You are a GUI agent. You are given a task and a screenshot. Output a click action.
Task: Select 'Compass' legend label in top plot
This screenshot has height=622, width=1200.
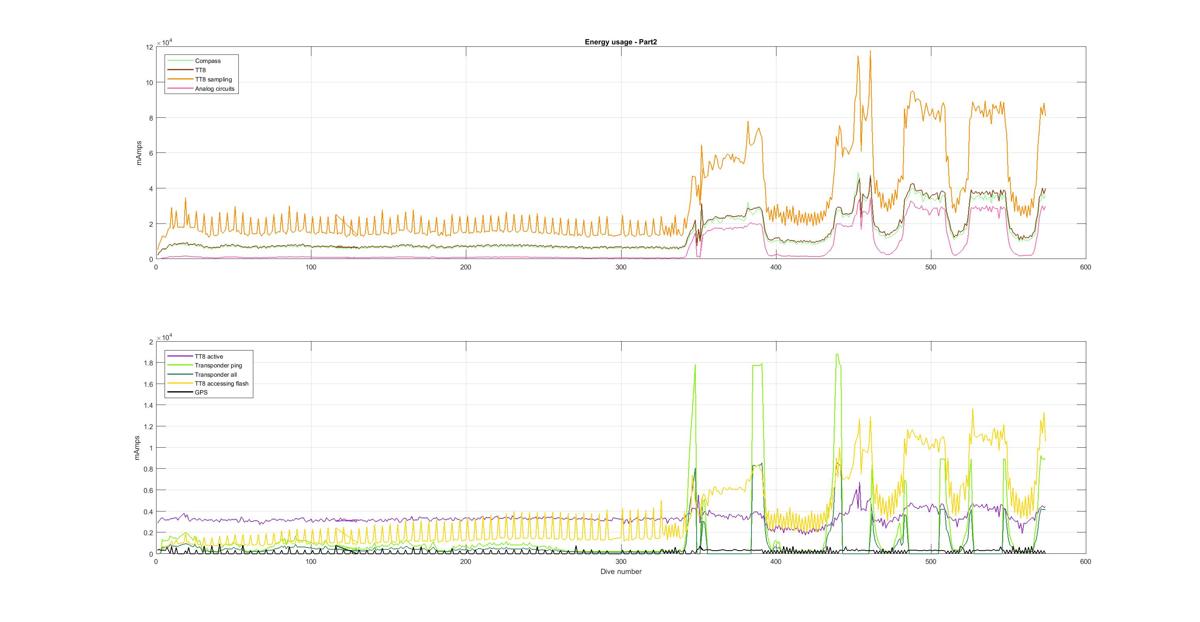click(209, 60)
